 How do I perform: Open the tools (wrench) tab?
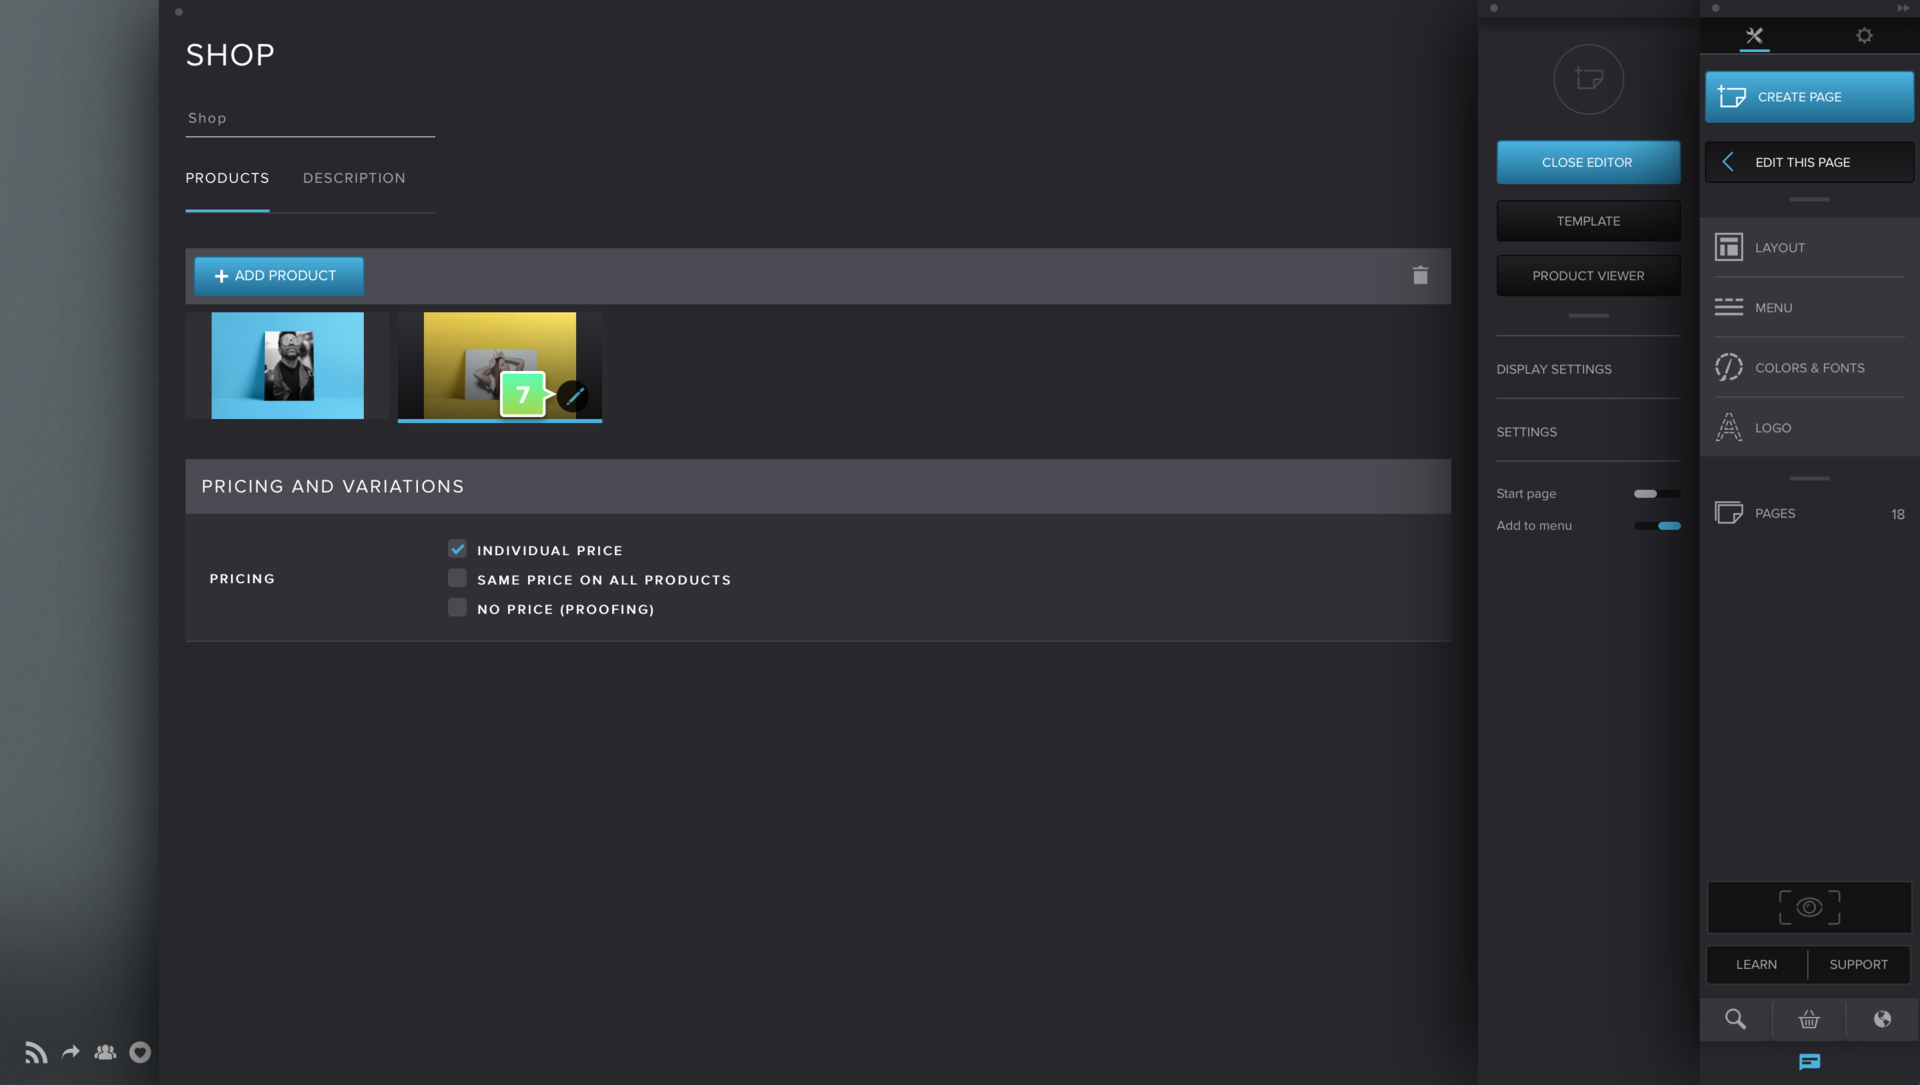coord(1754,36)
